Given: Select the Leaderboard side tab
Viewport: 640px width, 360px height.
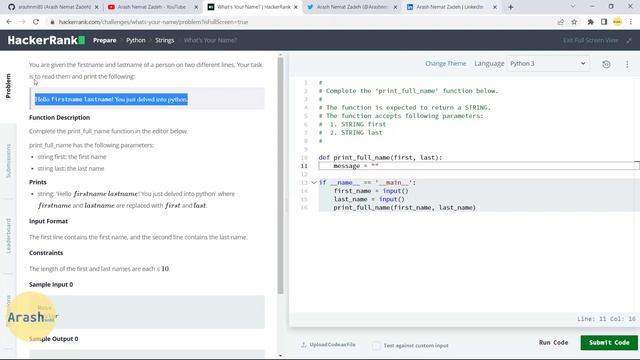Looking at the screenshot, I should pyautogui.click(x=8, y=236).
